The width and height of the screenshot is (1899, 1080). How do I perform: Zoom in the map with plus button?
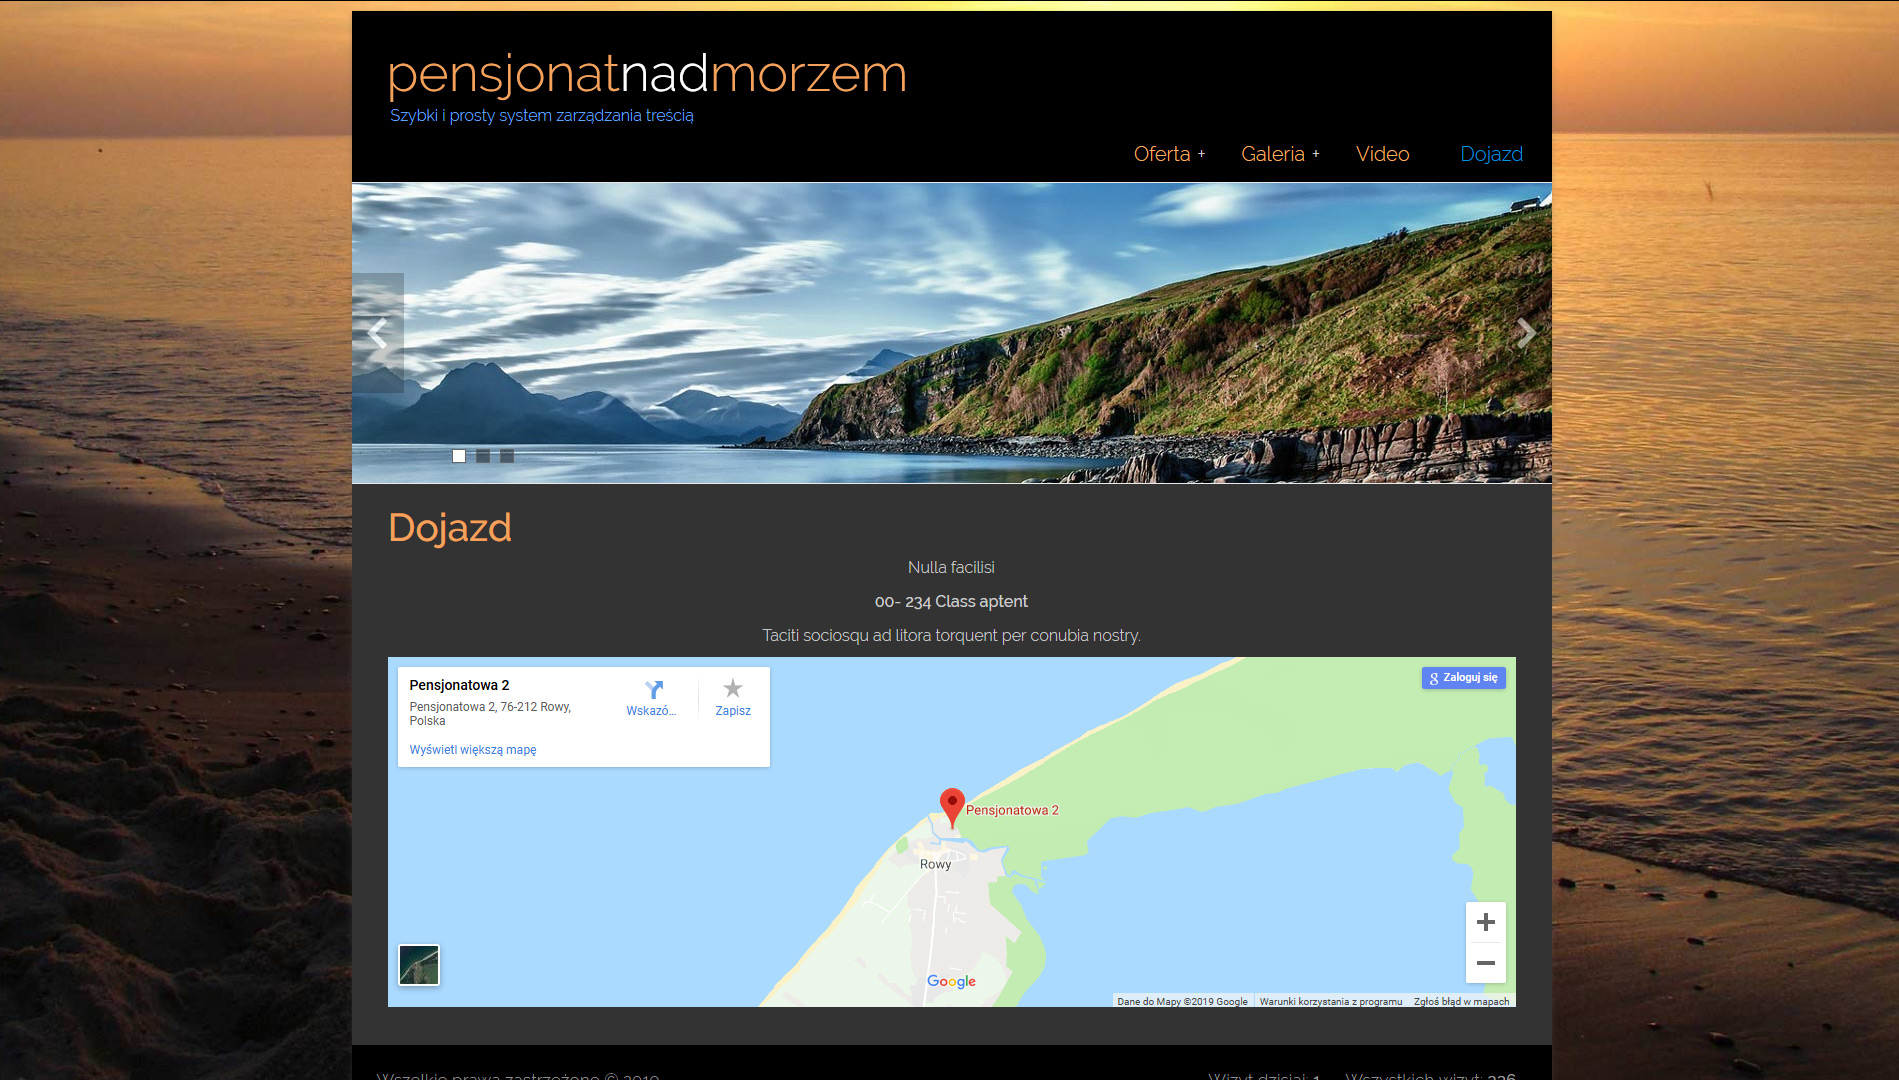tap(1485, 922)
